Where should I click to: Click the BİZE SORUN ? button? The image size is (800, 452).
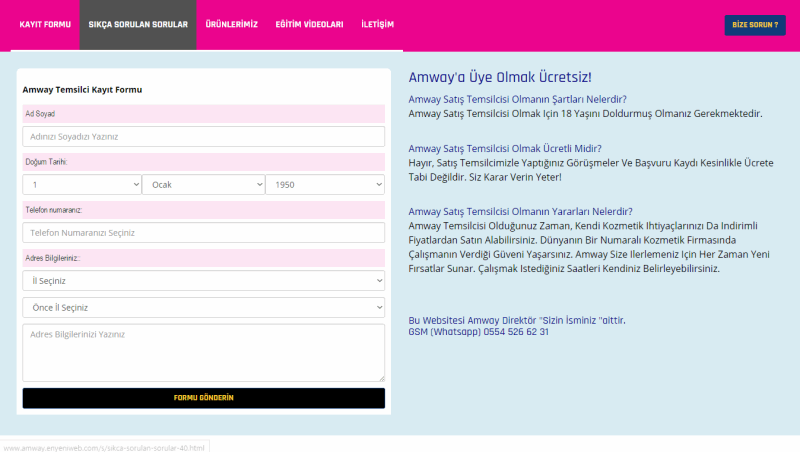pos(755,25)
